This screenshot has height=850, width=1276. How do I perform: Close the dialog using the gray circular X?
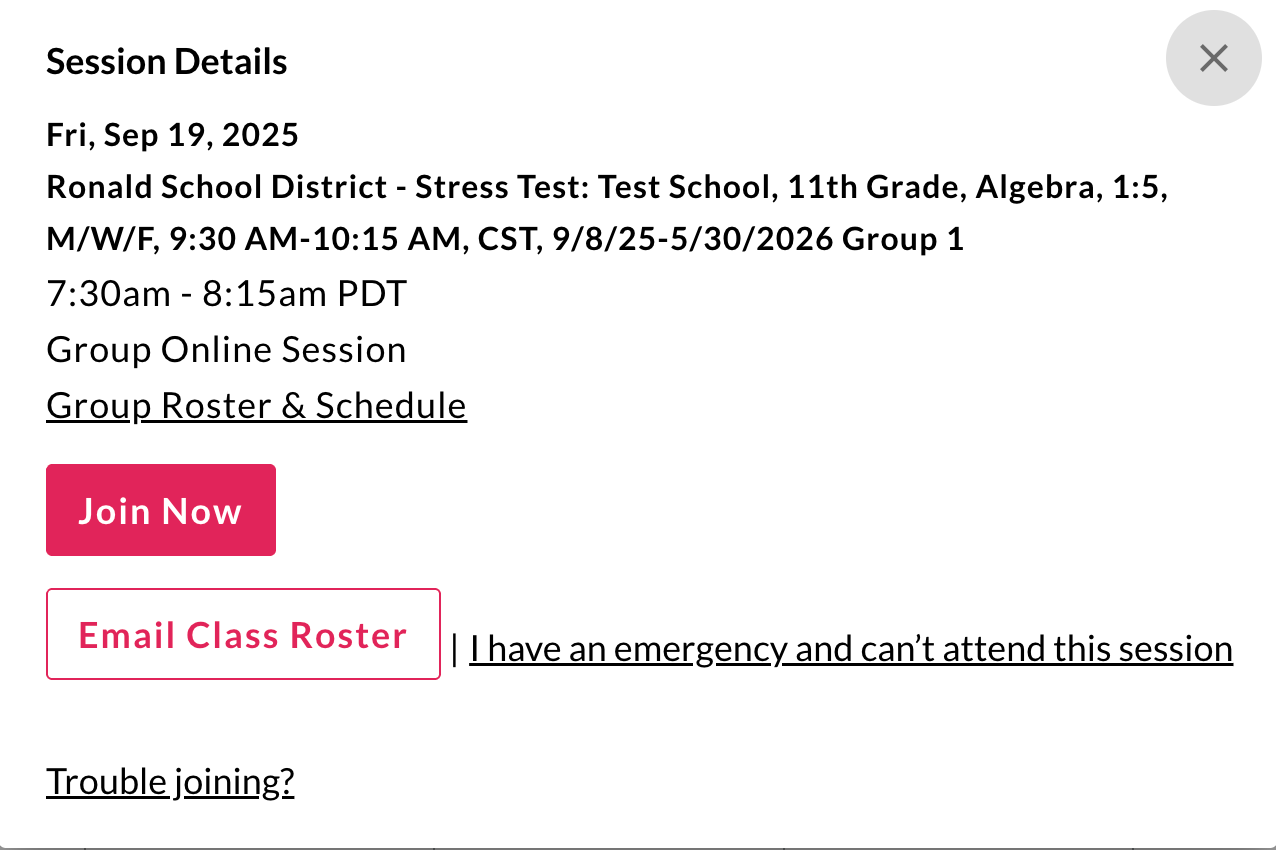click(x=1213, y=58)
